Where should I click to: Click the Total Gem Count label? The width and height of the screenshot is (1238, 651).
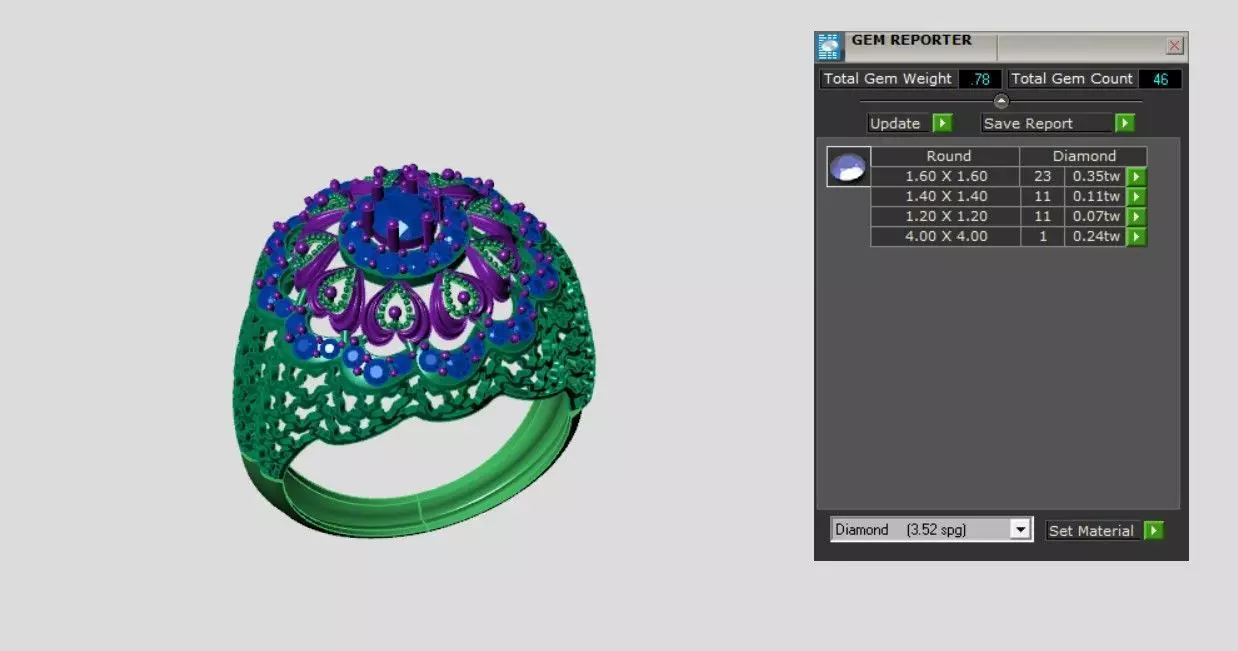coord(1071,79)
